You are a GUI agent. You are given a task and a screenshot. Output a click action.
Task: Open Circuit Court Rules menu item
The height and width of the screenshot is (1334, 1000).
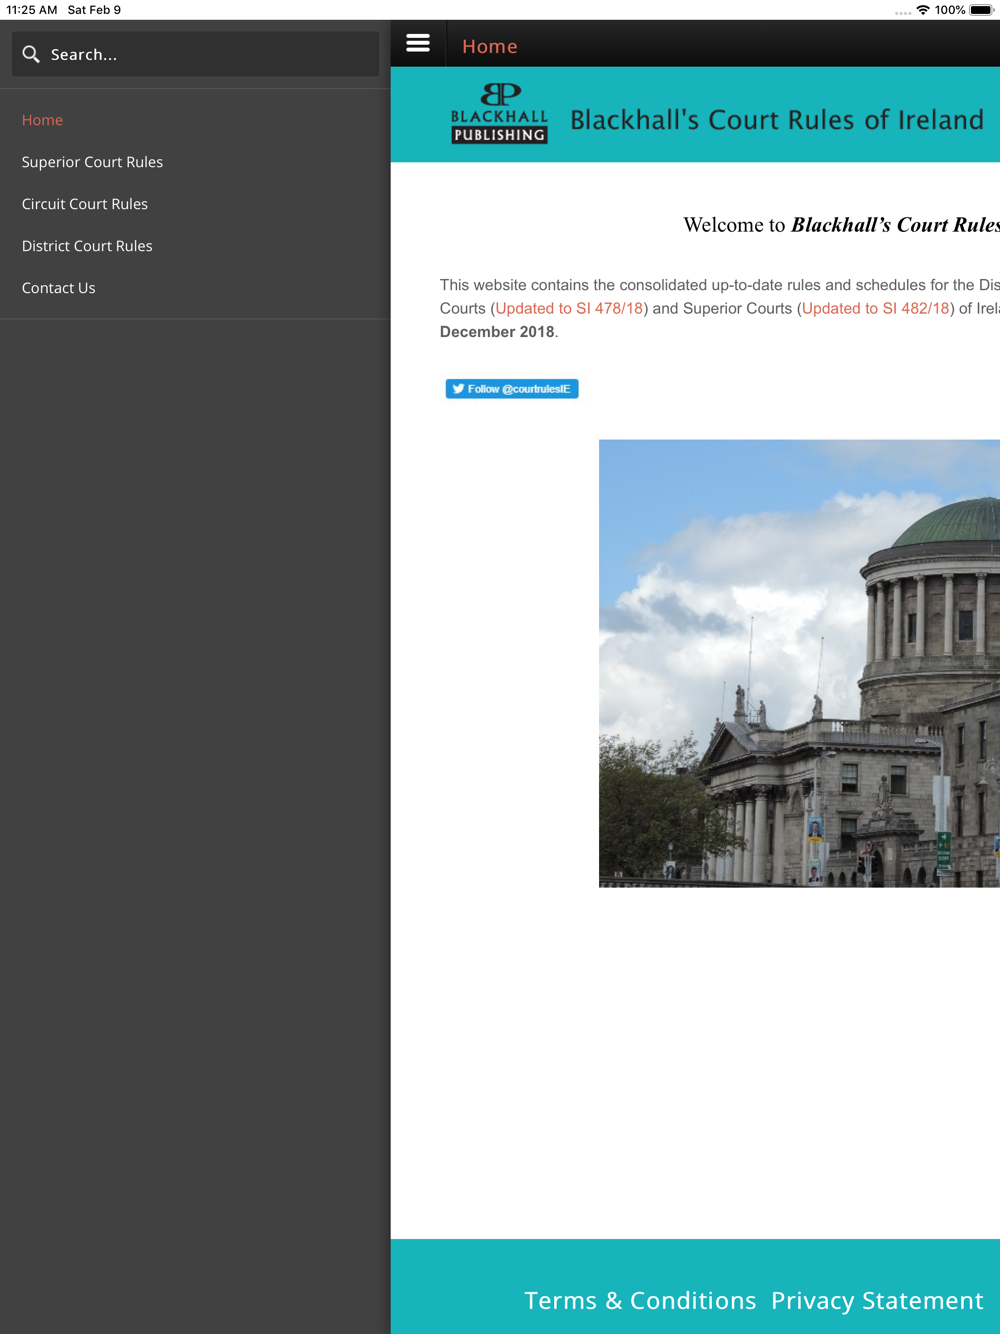[85, 204]
